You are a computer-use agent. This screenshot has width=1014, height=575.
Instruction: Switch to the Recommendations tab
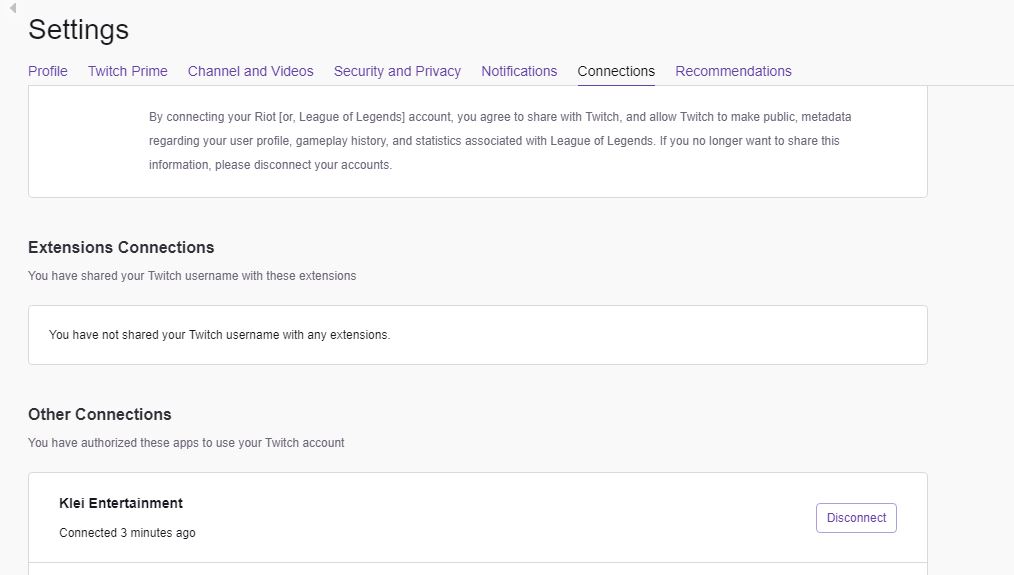pyautogui.click(x=733, y=71)
